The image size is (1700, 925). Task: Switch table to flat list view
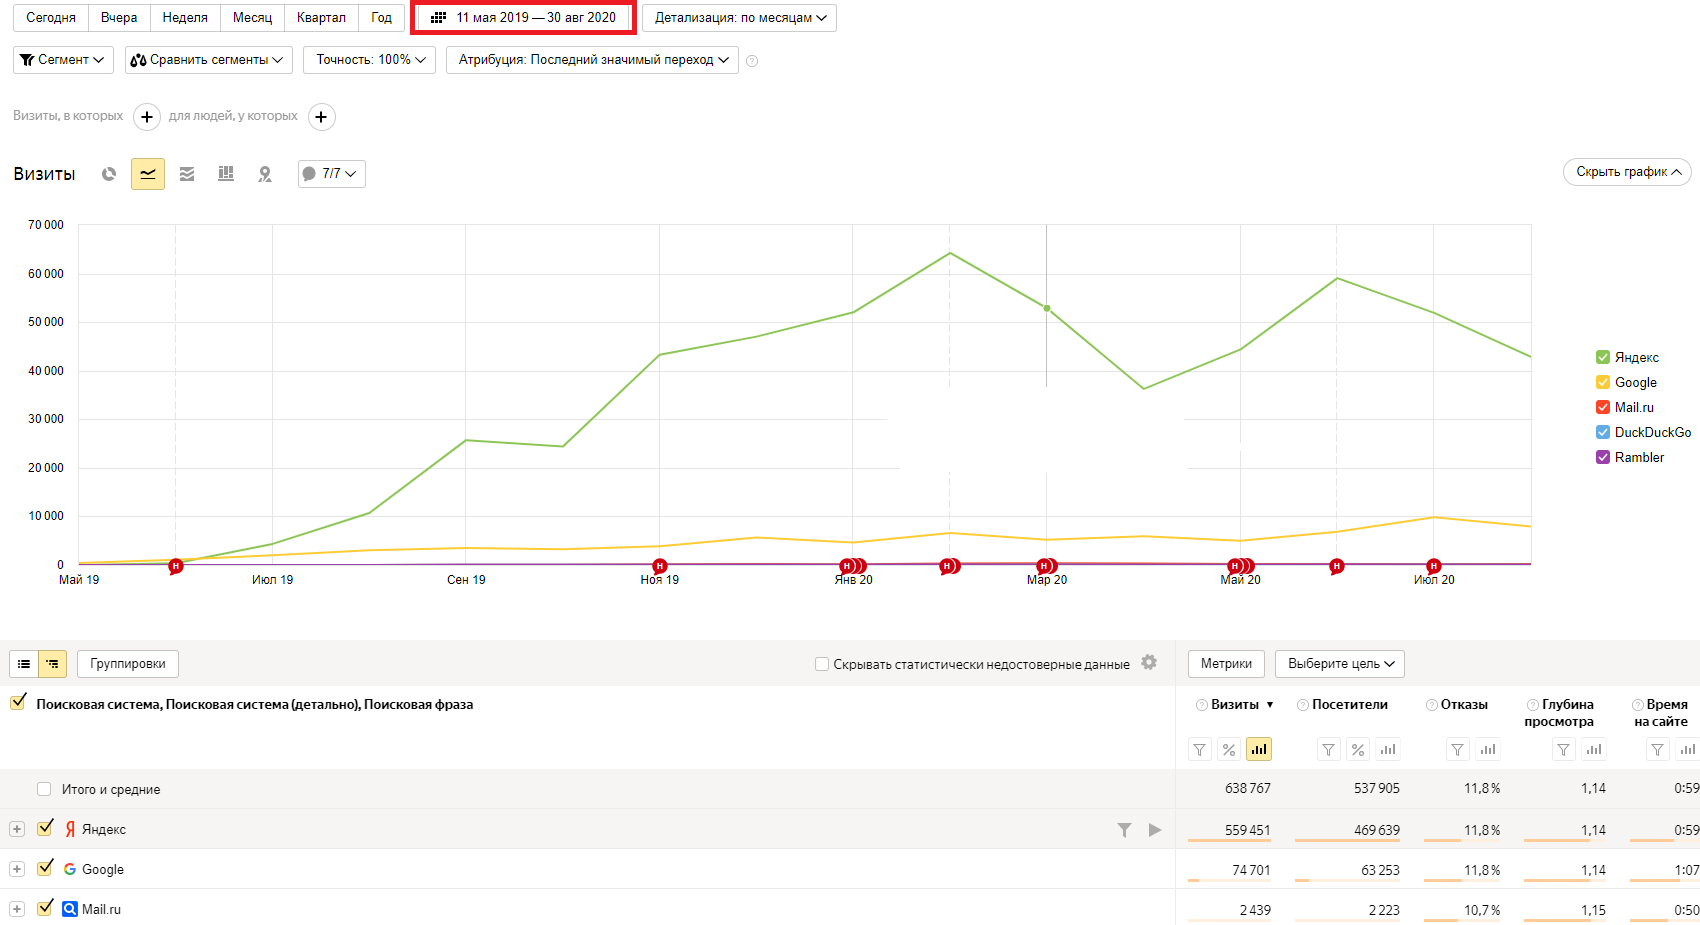(24, 664)
